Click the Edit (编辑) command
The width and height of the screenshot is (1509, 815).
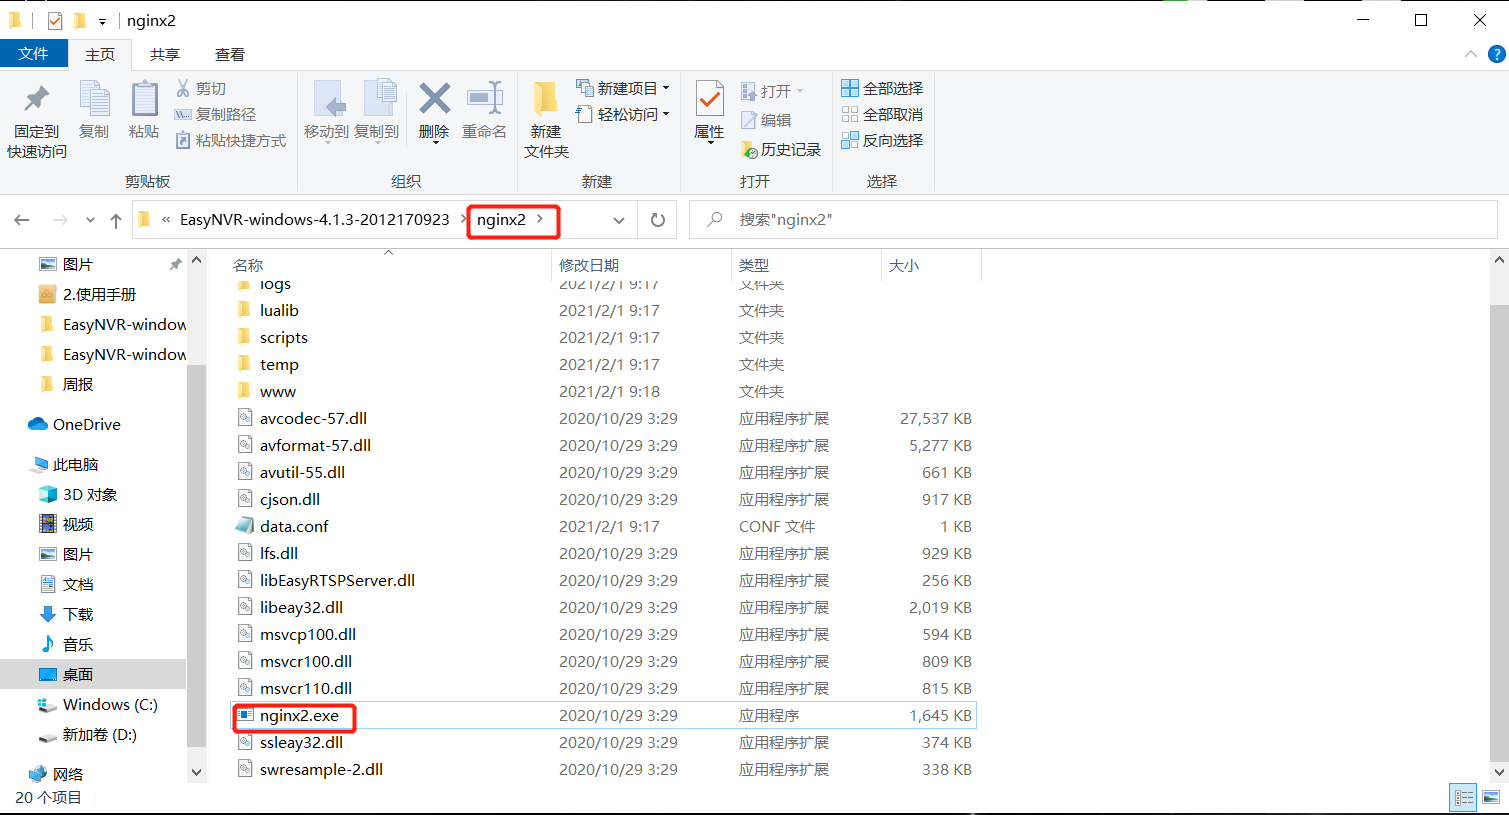click(766, 120)
